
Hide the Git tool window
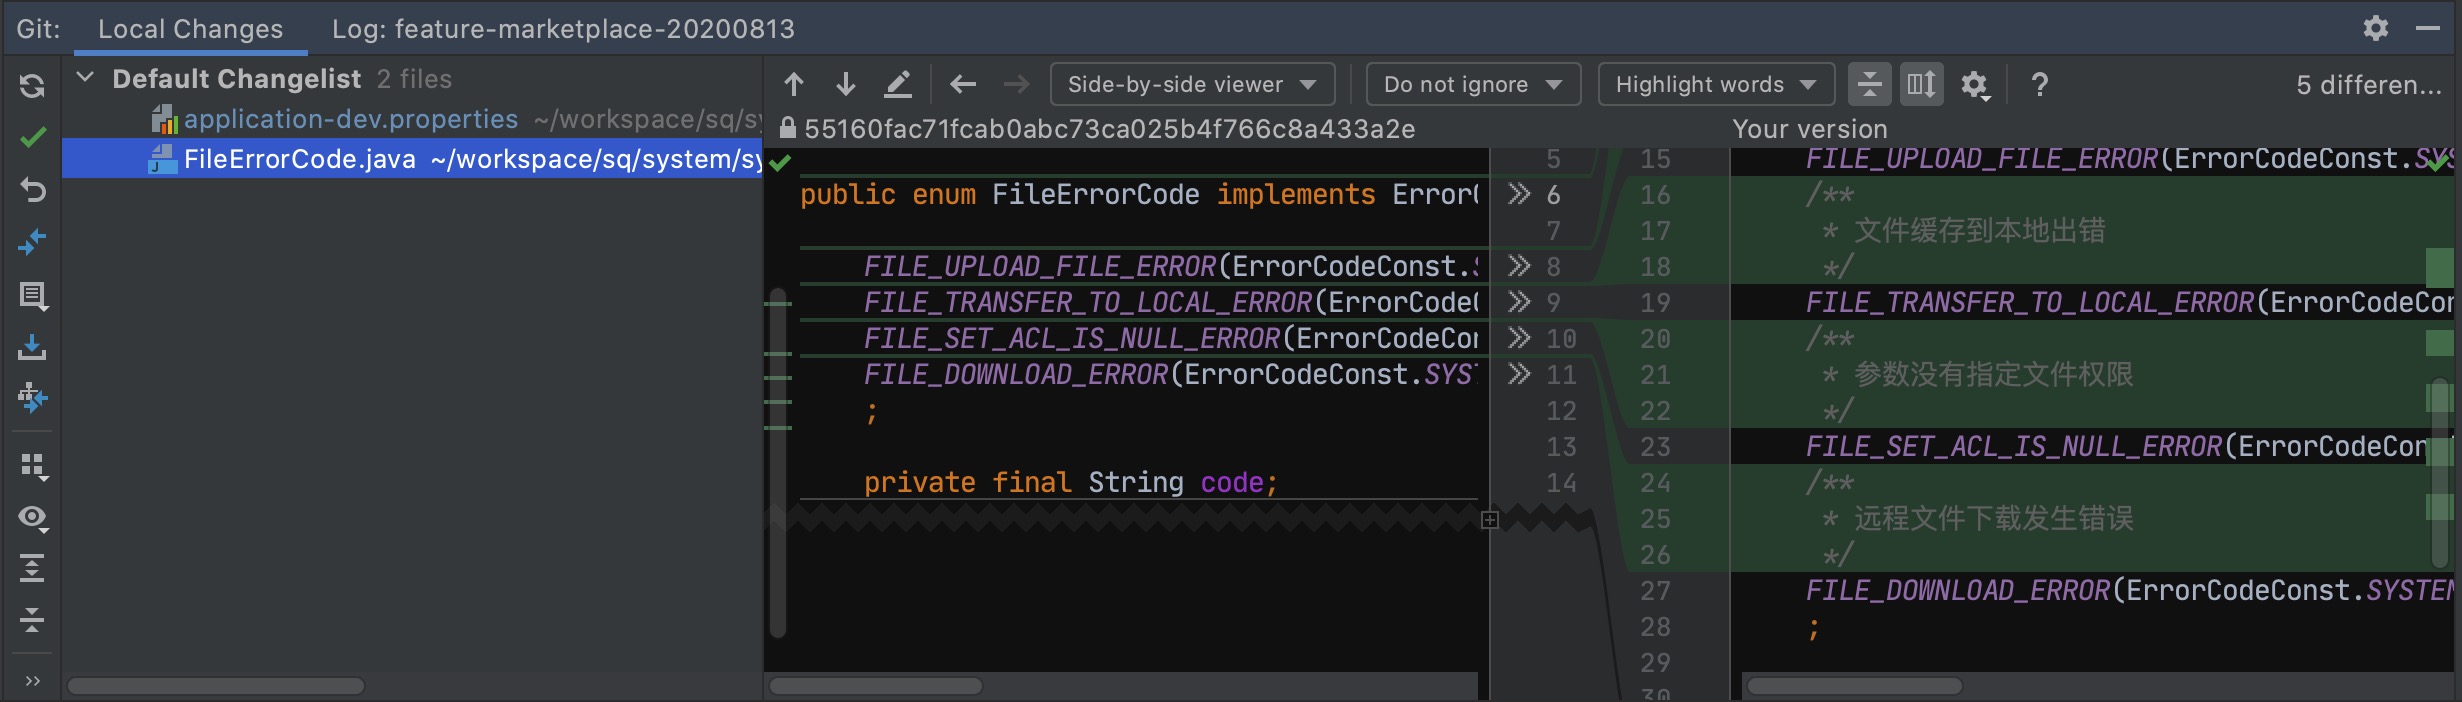[2428, 28]
